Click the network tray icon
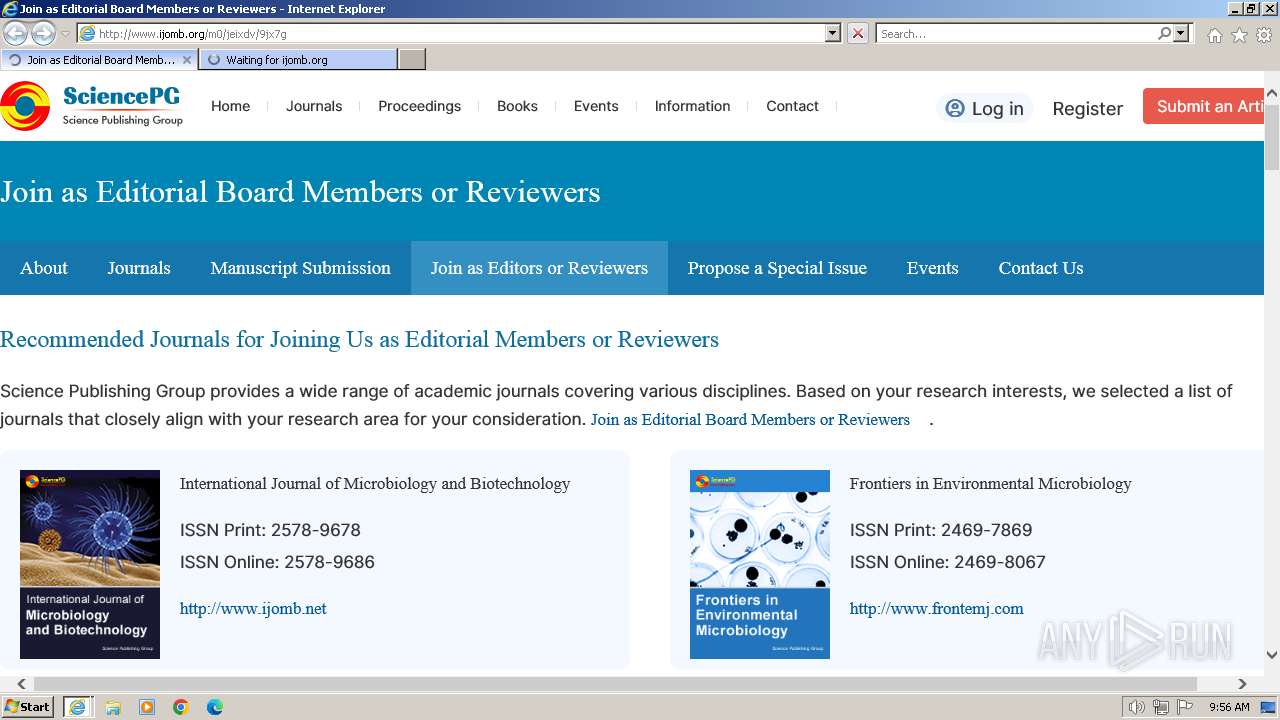The image size is (1280, 720). [1161, 707]
